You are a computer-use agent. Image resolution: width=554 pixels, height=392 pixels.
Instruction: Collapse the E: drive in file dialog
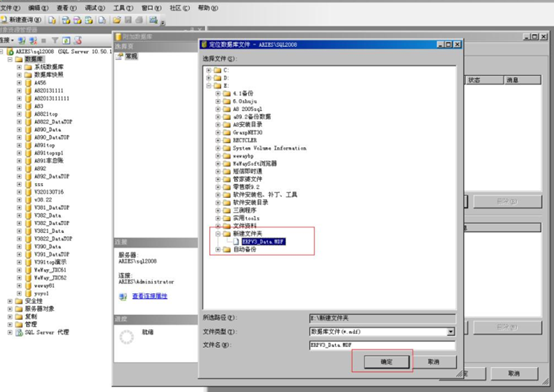(x=209, y=86)
